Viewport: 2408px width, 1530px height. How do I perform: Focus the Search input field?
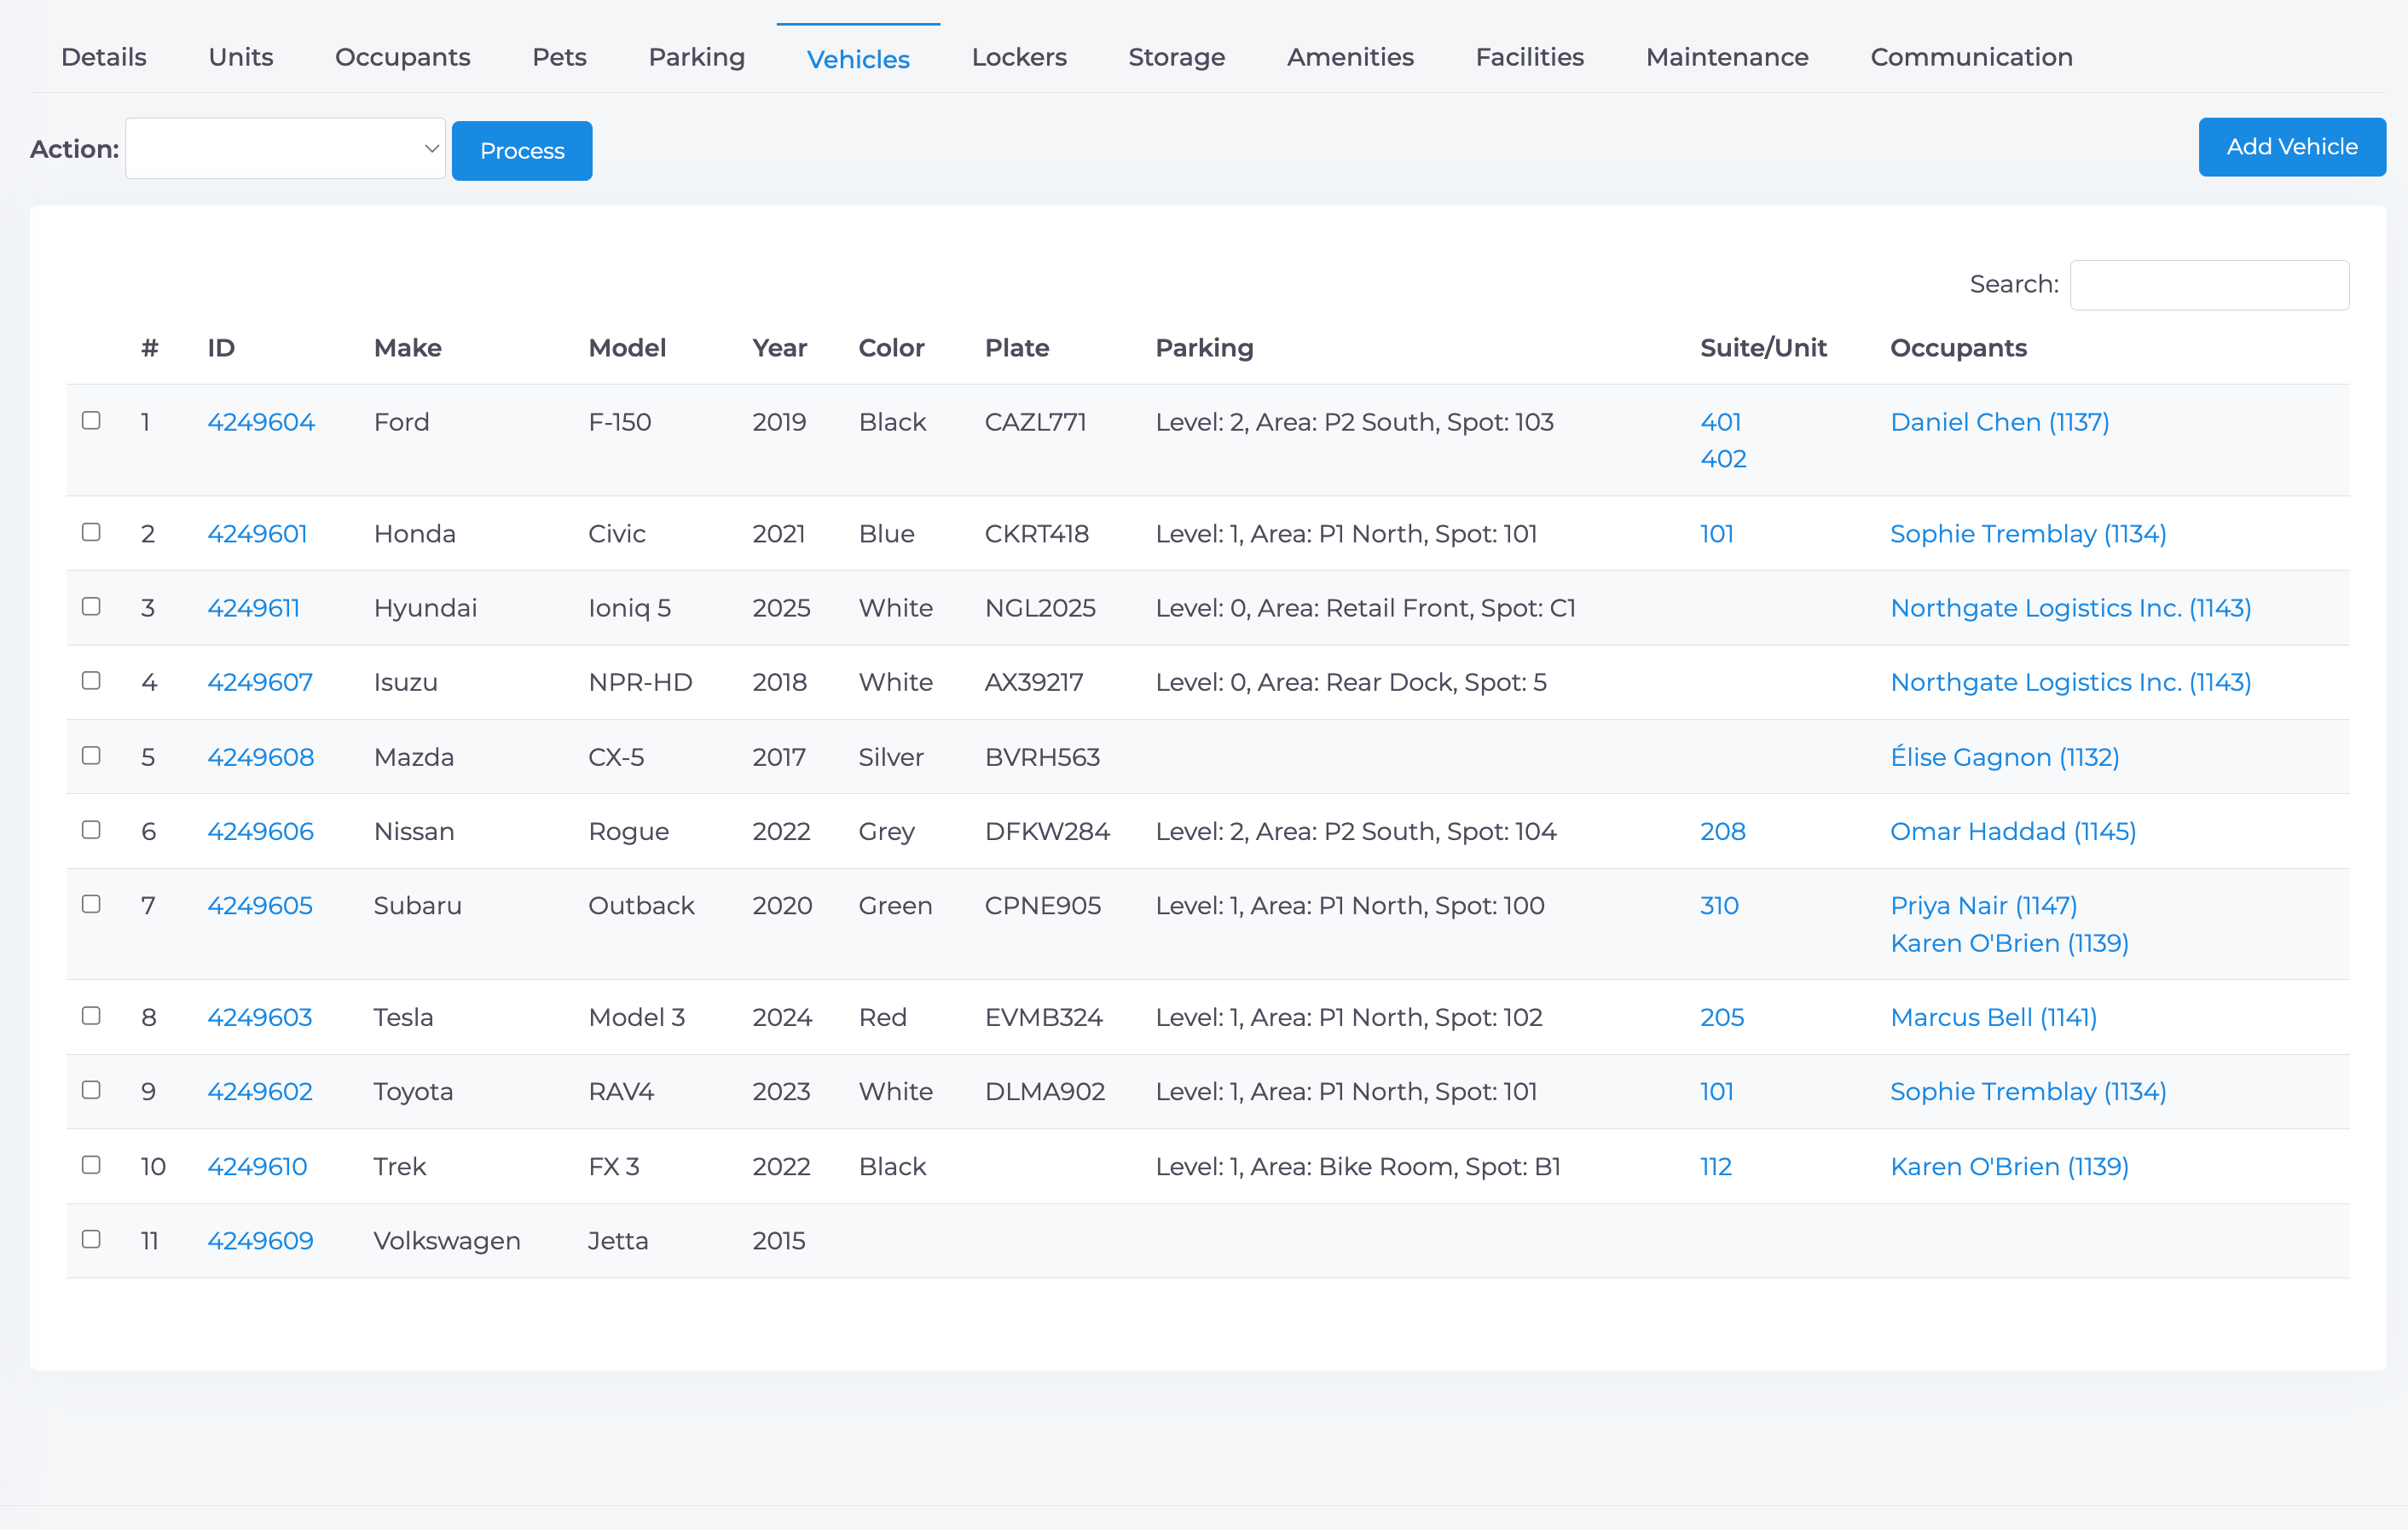2209,285
